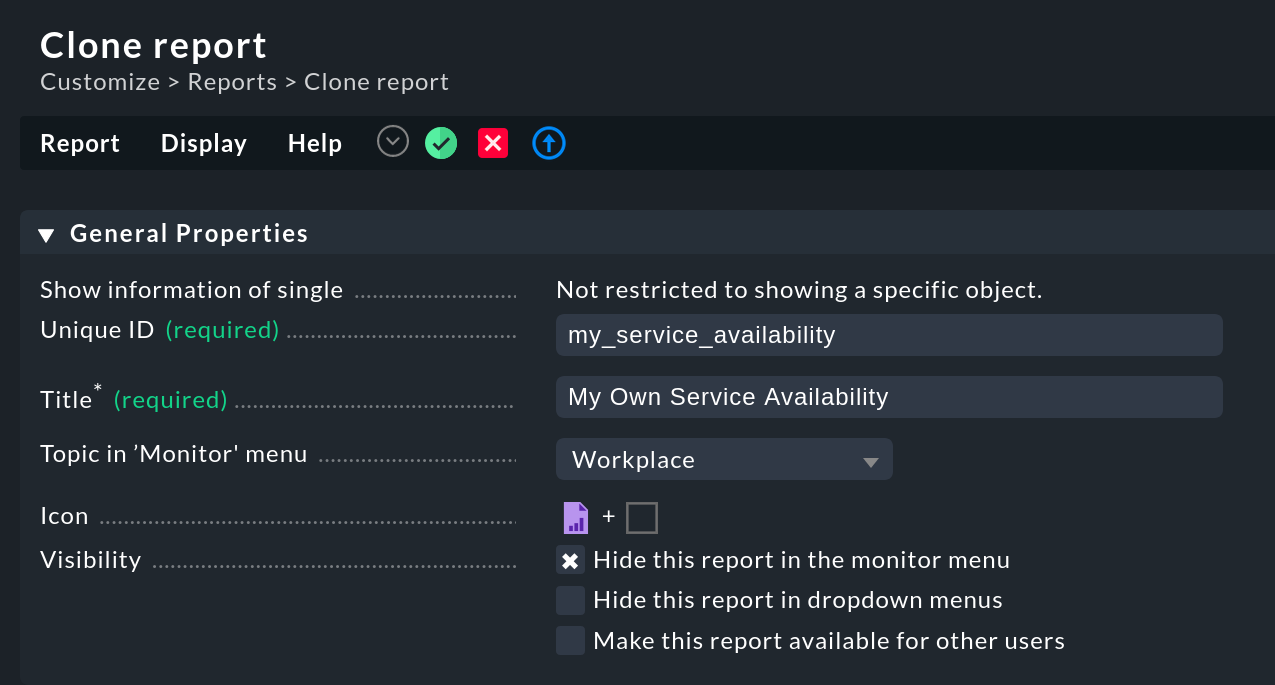Uncheck Hide this report in monitor menu

(x=570, y=560)
